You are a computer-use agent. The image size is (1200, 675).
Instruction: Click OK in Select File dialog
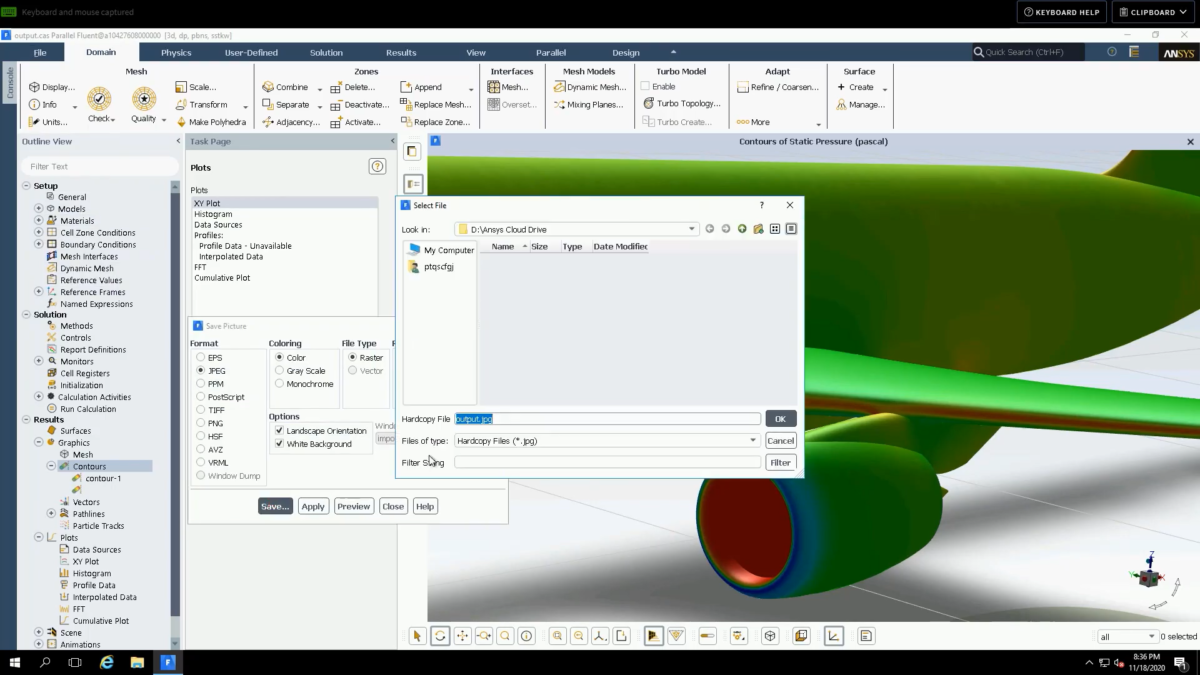pyautogui.click(x=781, y=419)
